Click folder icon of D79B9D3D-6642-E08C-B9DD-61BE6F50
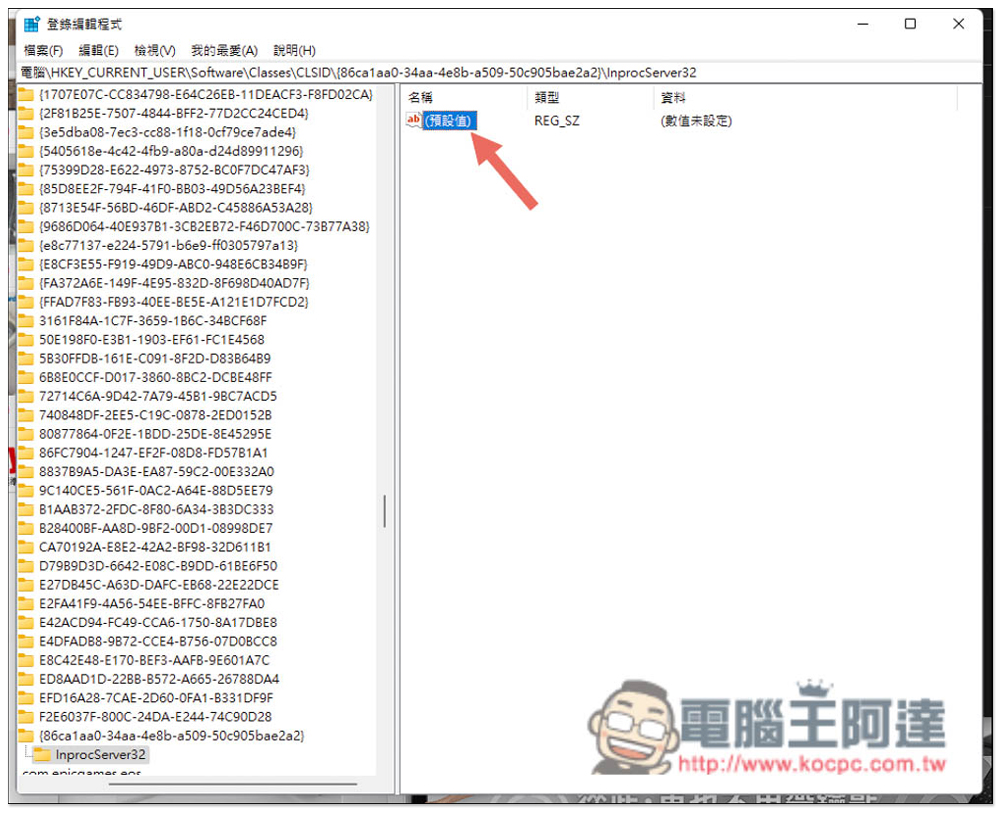This screenshot has height=813, width=1000. [26, 566]
